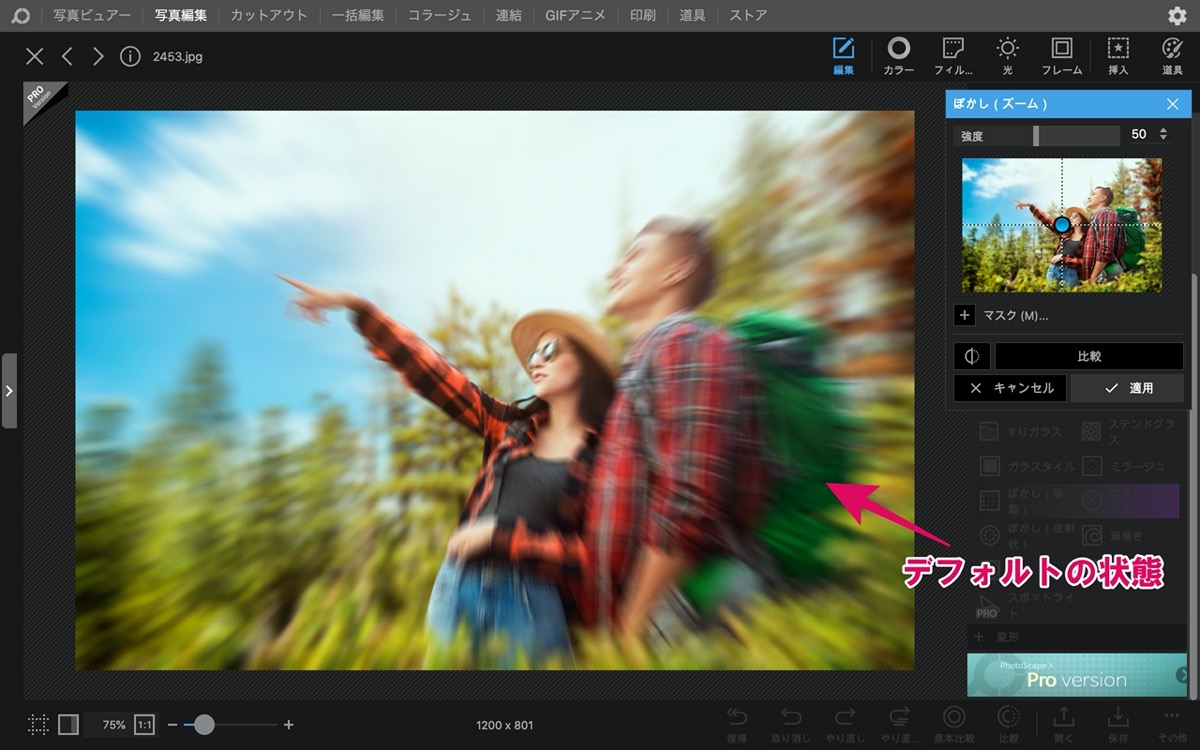Go to the next photo
Image resolution: width=1200 pixels, height=750 pixels.
click(98, 57)
